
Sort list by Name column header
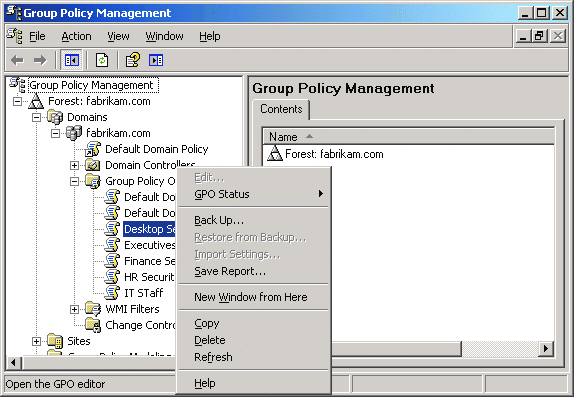tap(408, 137)
